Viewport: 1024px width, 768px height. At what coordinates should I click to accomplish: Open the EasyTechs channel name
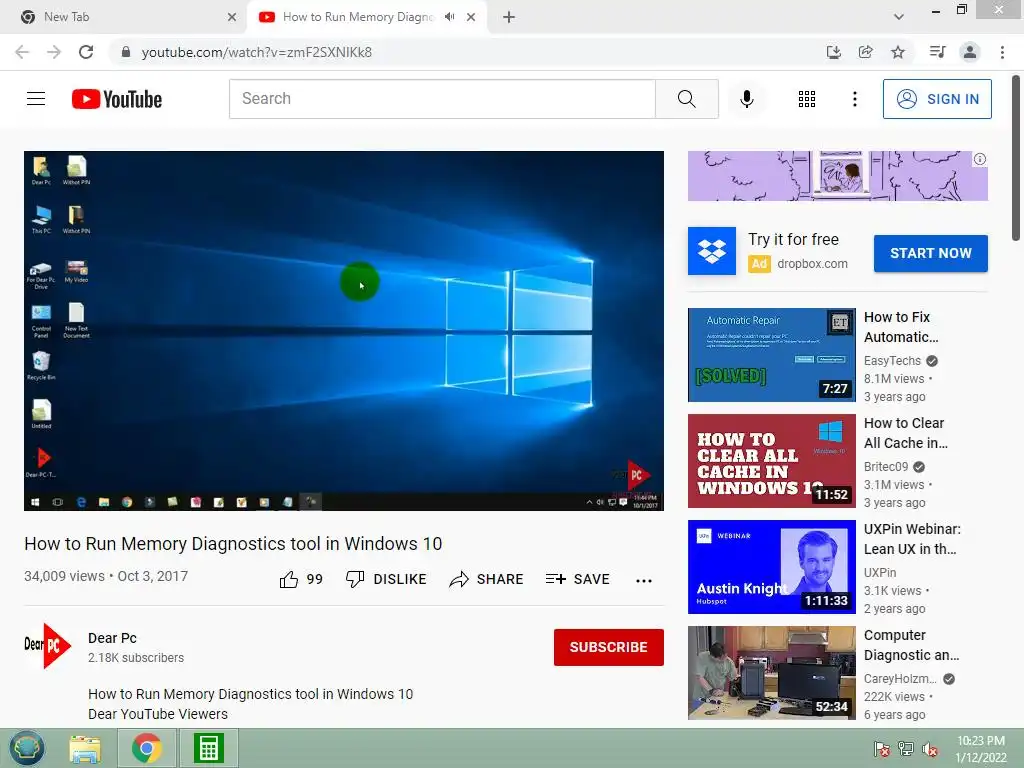click(892, 360)
